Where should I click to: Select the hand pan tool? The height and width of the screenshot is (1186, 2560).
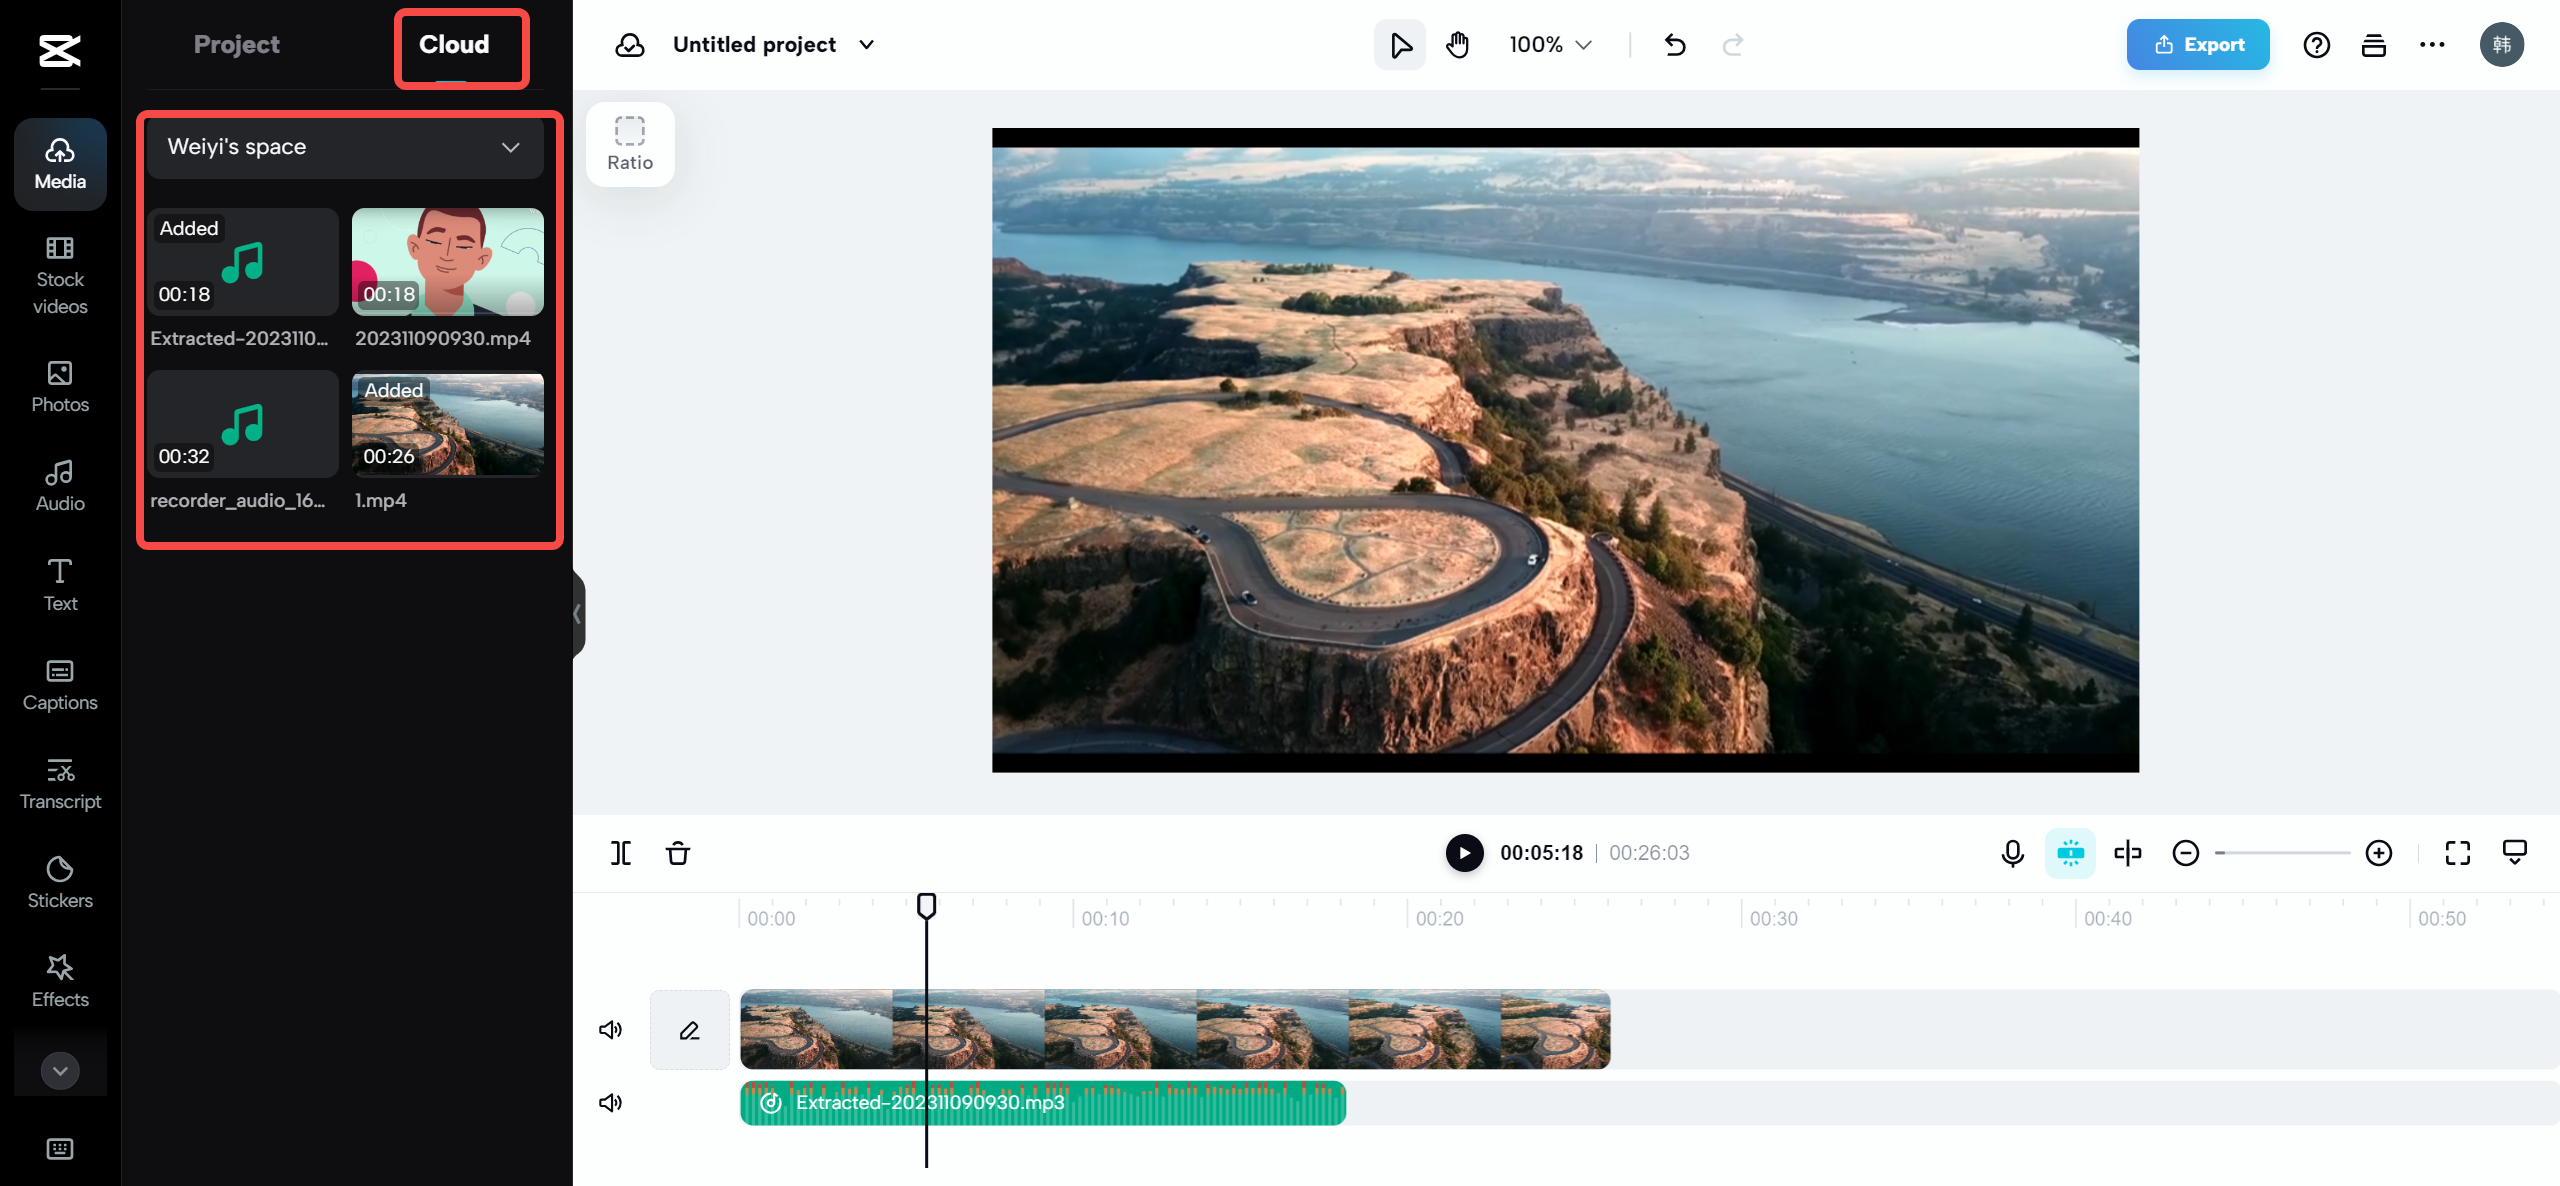coord(1458,45)
